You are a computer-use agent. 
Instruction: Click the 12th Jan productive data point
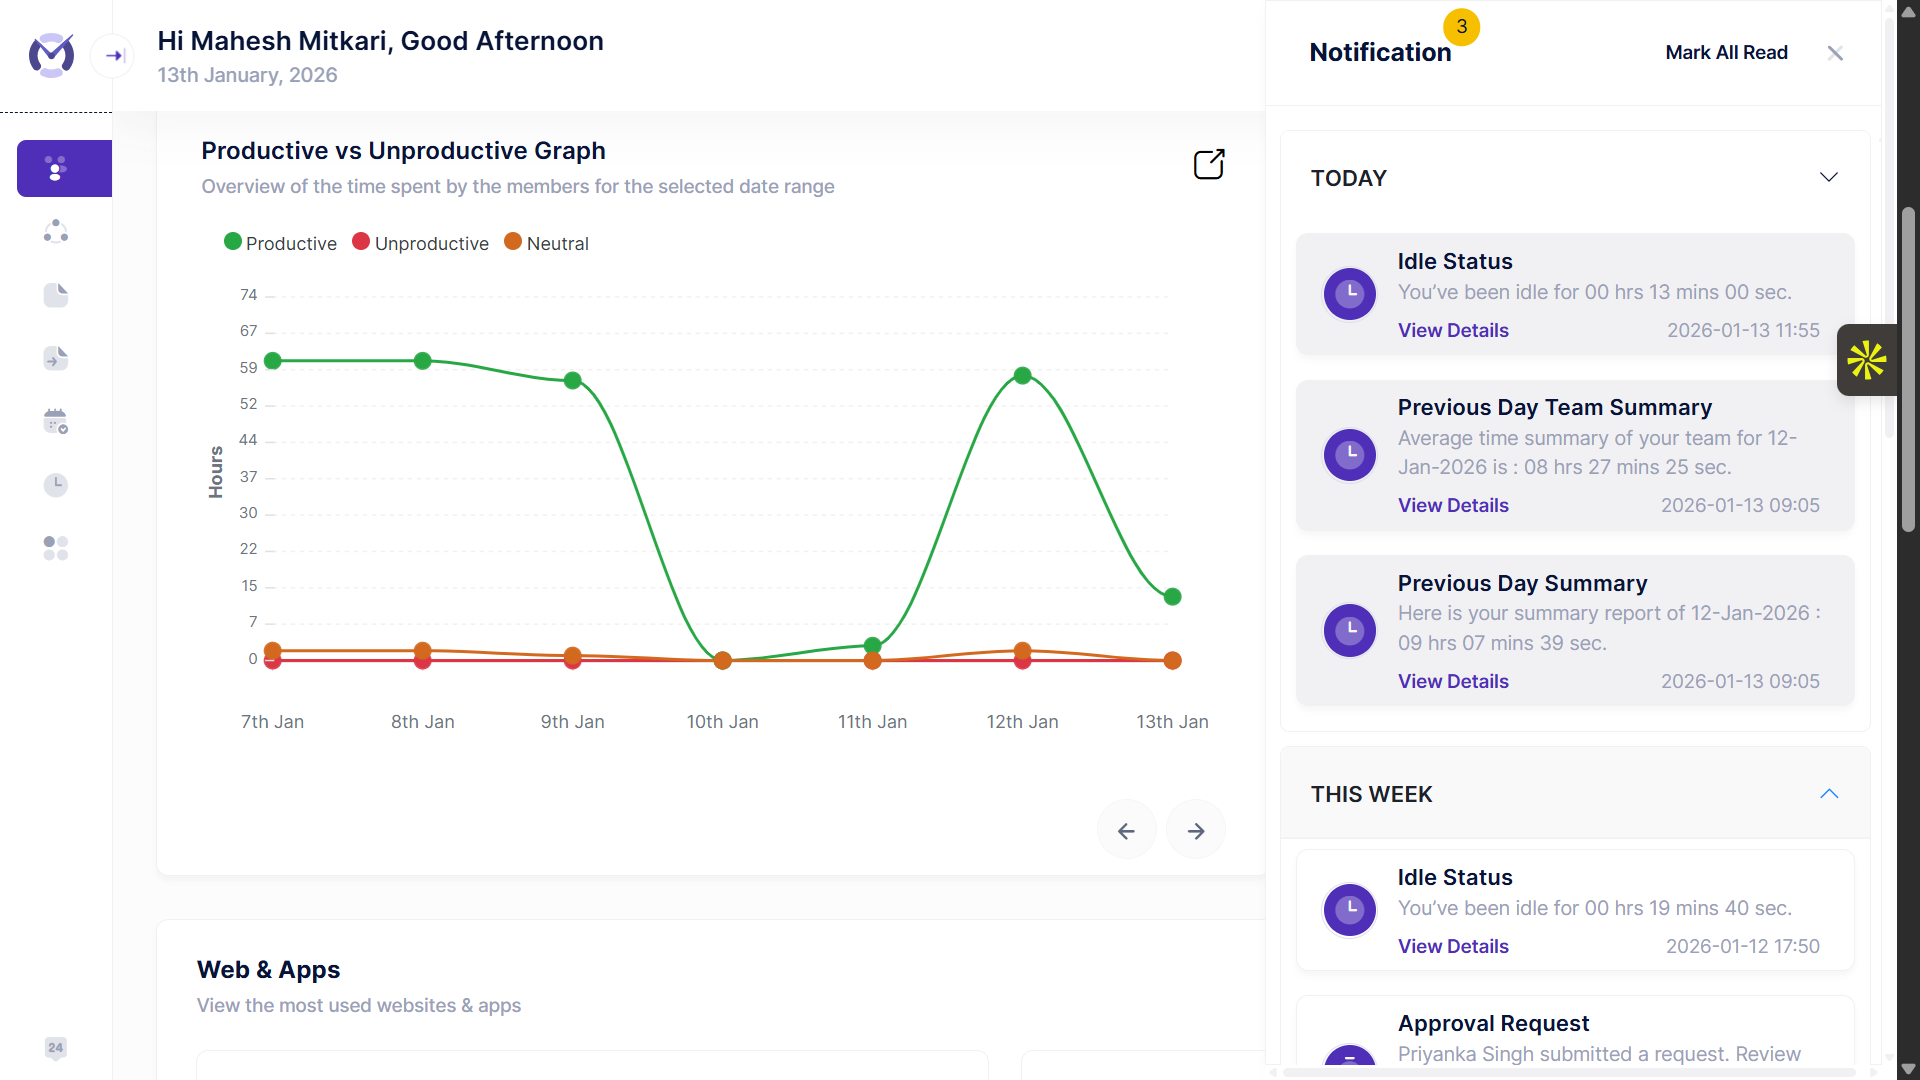point(1022,376)
